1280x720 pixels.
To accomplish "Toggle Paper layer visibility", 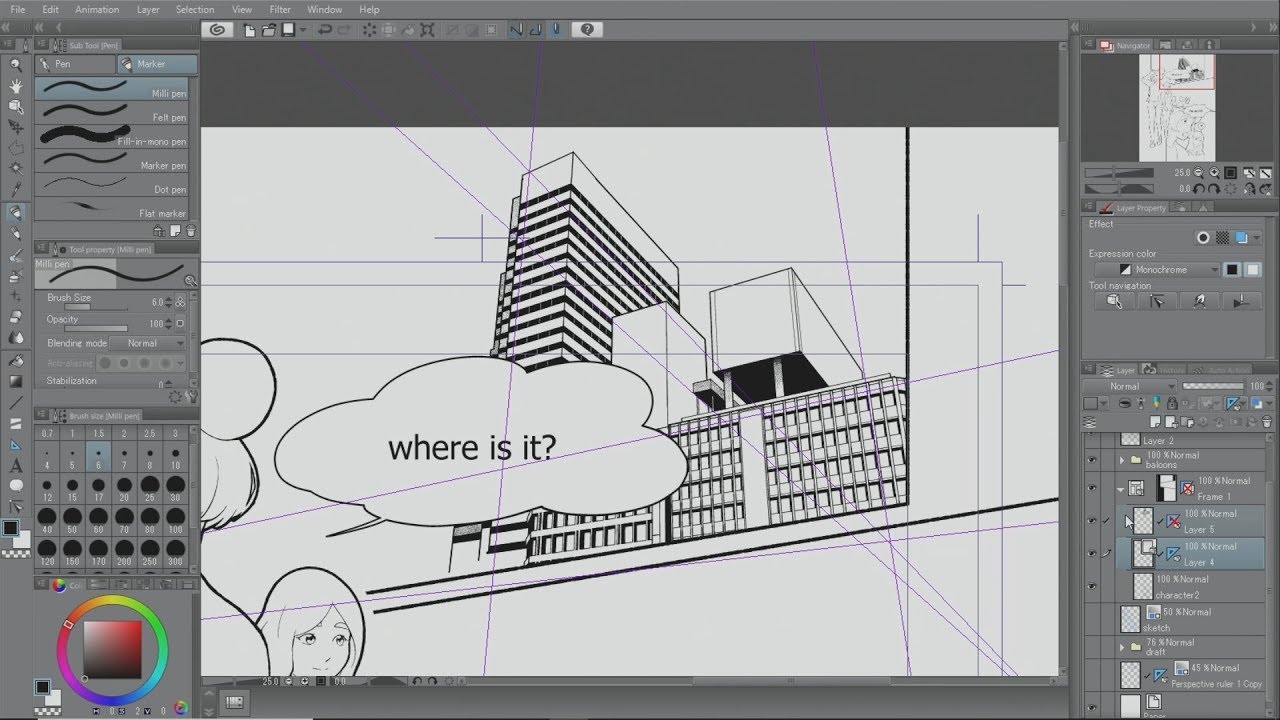I will click(x=1092, y=707).
